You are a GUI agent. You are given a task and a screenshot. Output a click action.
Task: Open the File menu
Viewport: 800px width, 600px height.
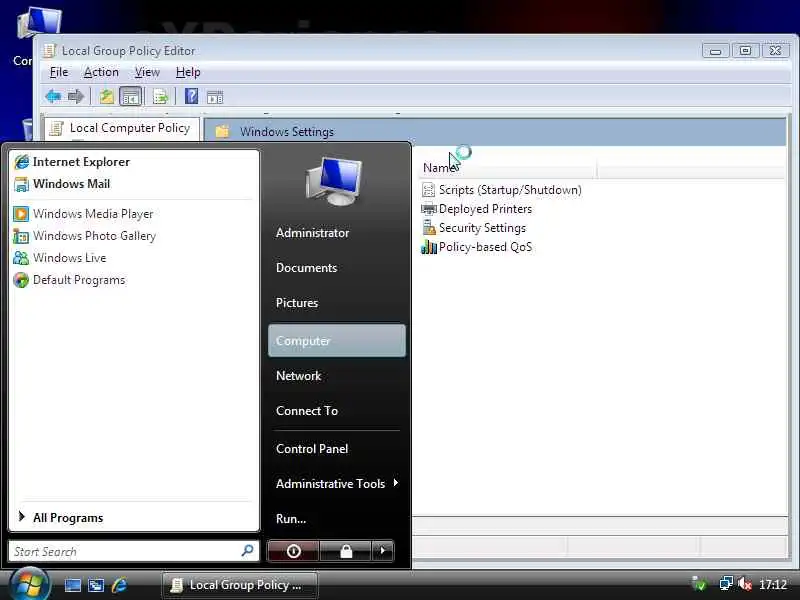coord(59,72)
